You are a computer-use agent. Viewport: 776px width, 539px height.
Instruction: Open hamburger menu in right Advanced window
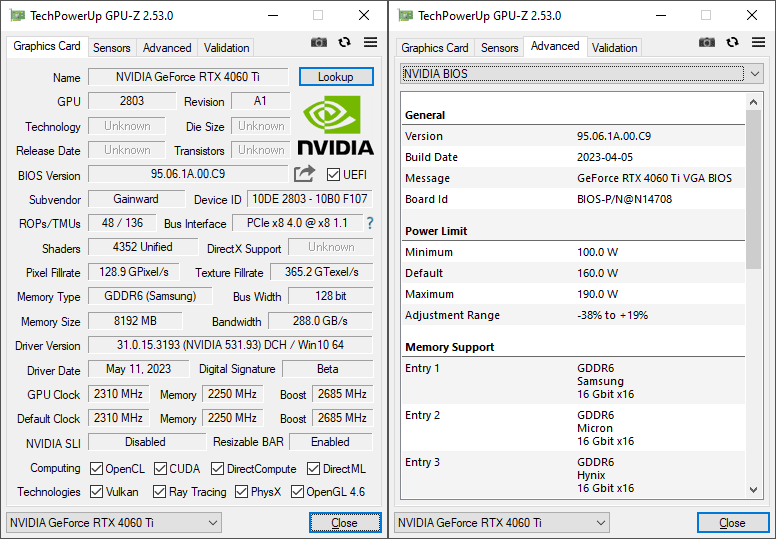coord(758,43)
